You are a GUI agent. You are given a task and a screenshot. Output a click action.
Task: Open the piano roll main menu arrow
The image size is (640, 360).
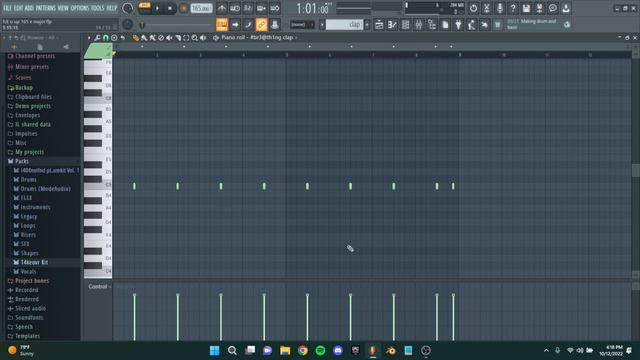click(x=89, y=38)
